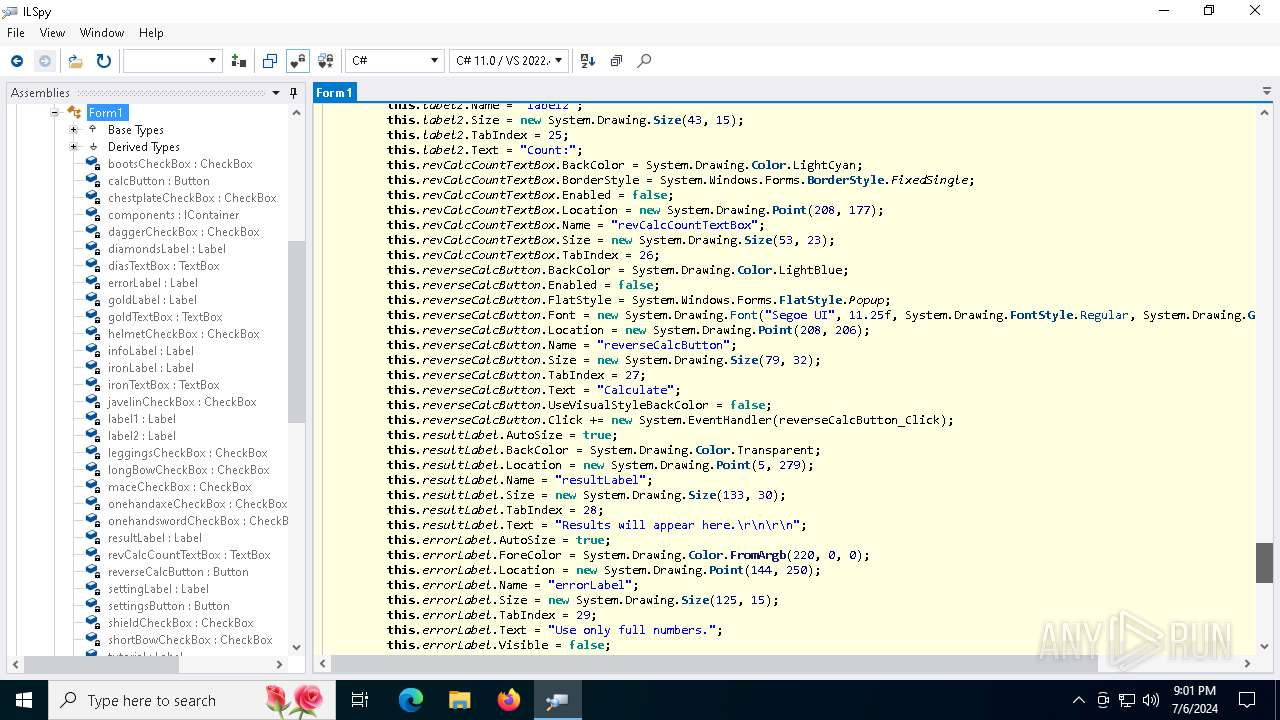The width and height of the screenshot is (1280, 720).
Task: Launch Firefox from taskbar
Action: pos(508,700)
